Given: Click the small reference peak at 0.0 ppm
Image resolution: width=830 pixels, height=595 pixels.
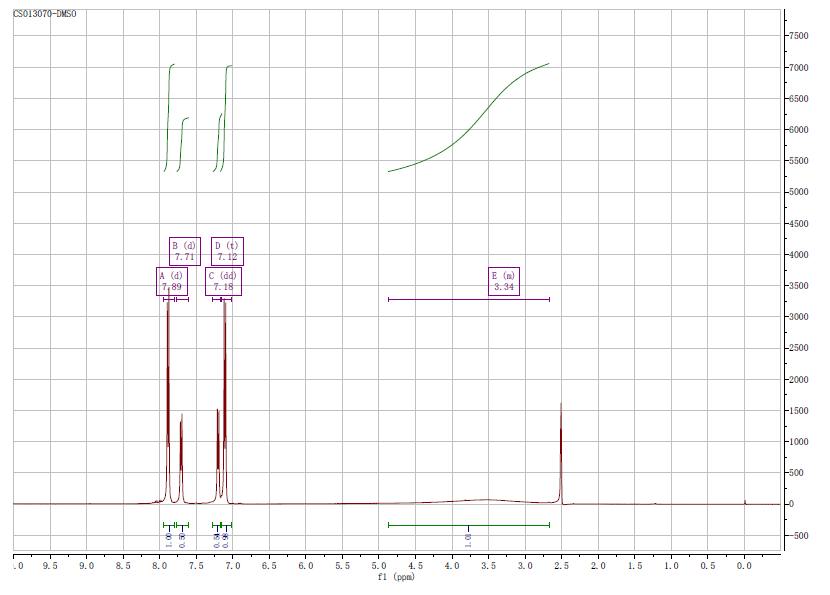Looking at the screenshot, I should 745,501.
